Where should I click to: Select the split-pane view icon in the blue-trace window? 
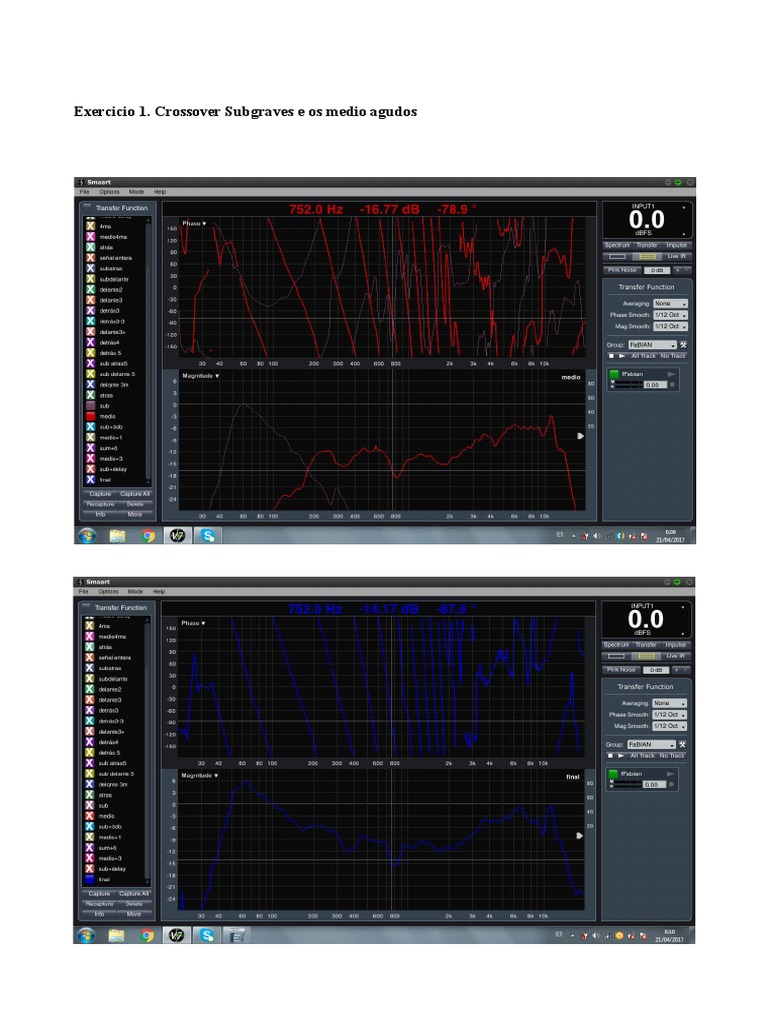[x=648, y=657]
